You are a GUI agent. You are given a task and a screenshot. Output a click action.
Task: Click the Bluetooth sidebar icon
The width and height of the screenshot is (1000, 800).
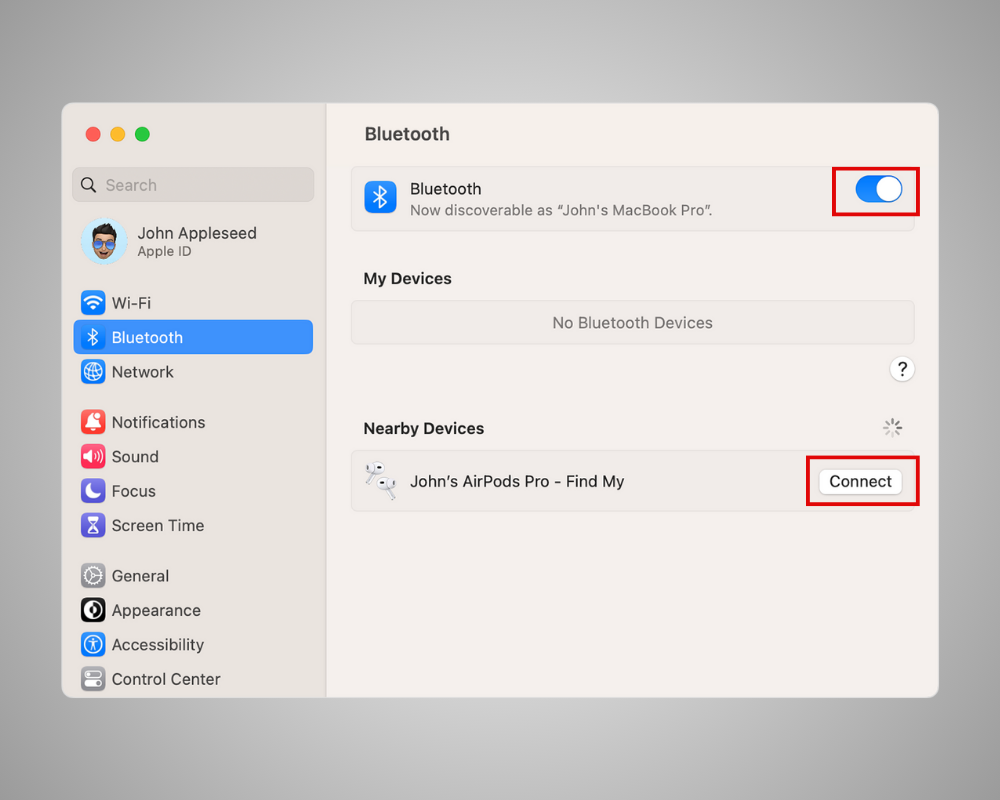(93, 337)
